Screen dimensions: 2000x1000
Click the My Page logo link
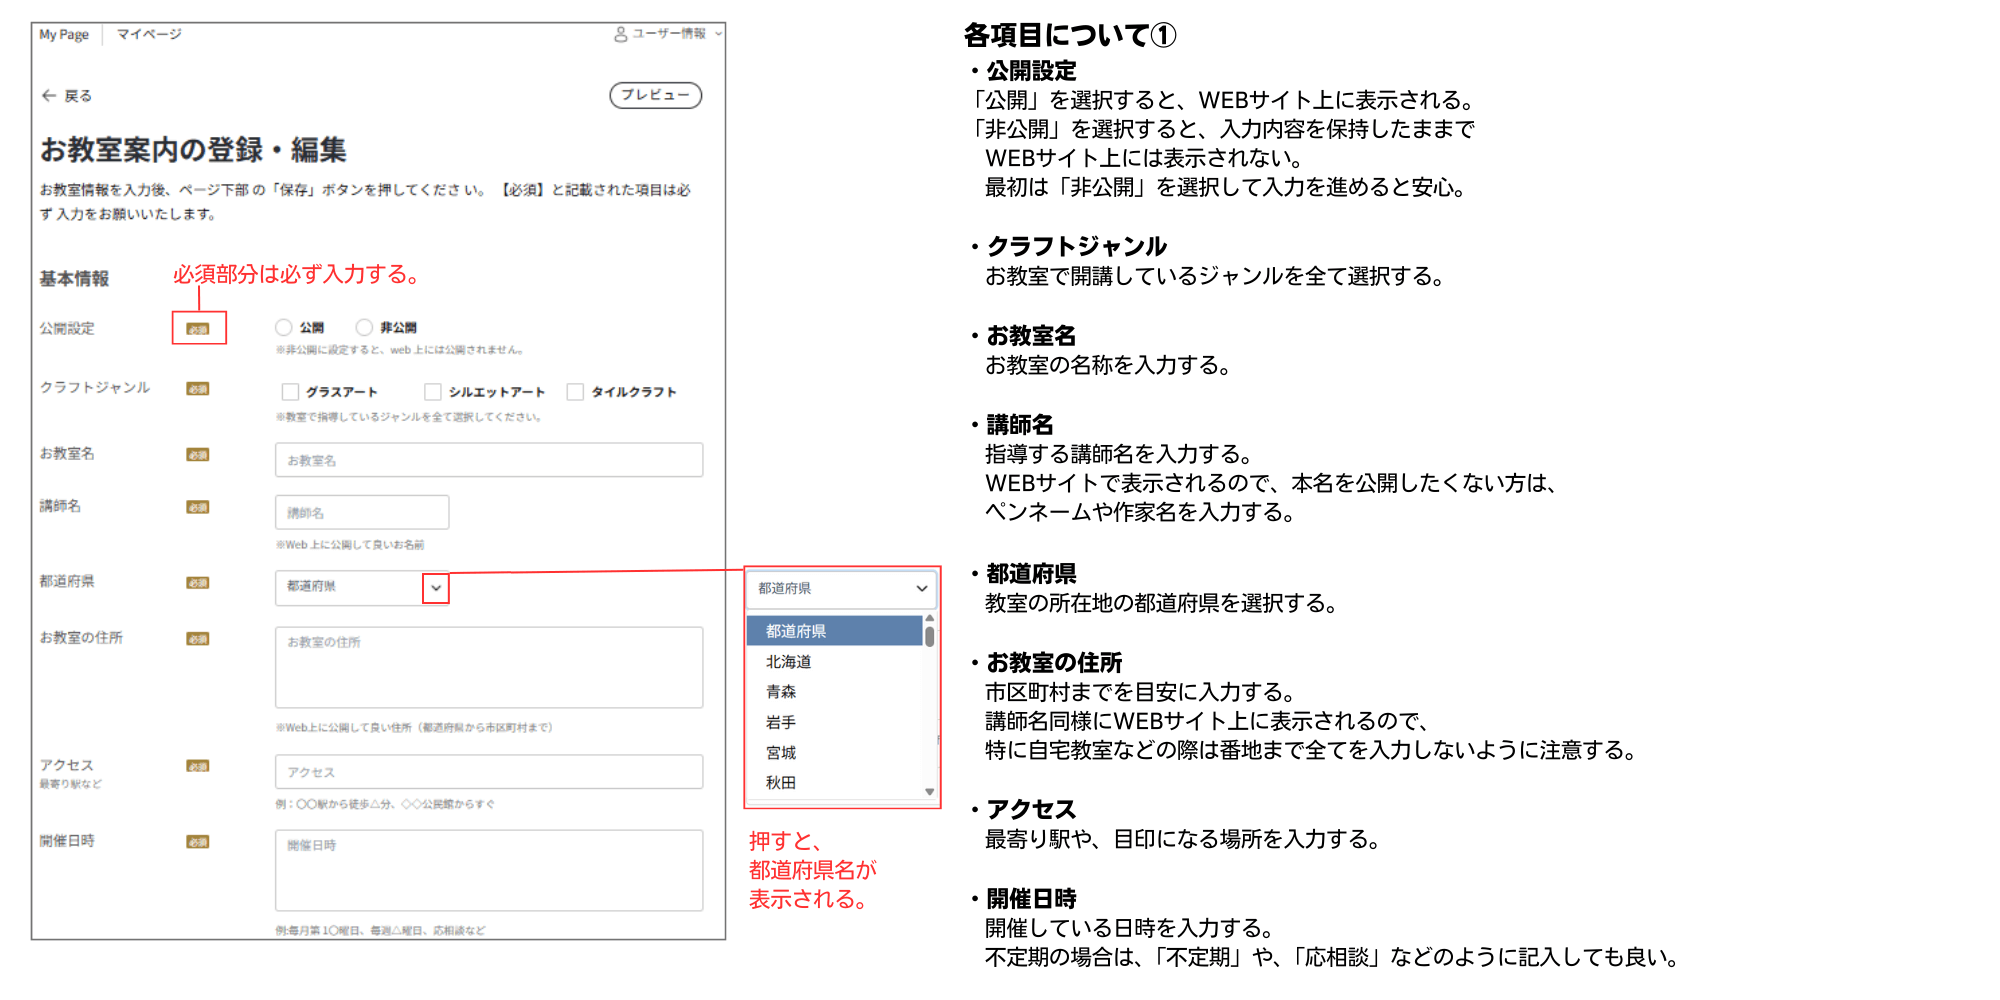point(64,34)
